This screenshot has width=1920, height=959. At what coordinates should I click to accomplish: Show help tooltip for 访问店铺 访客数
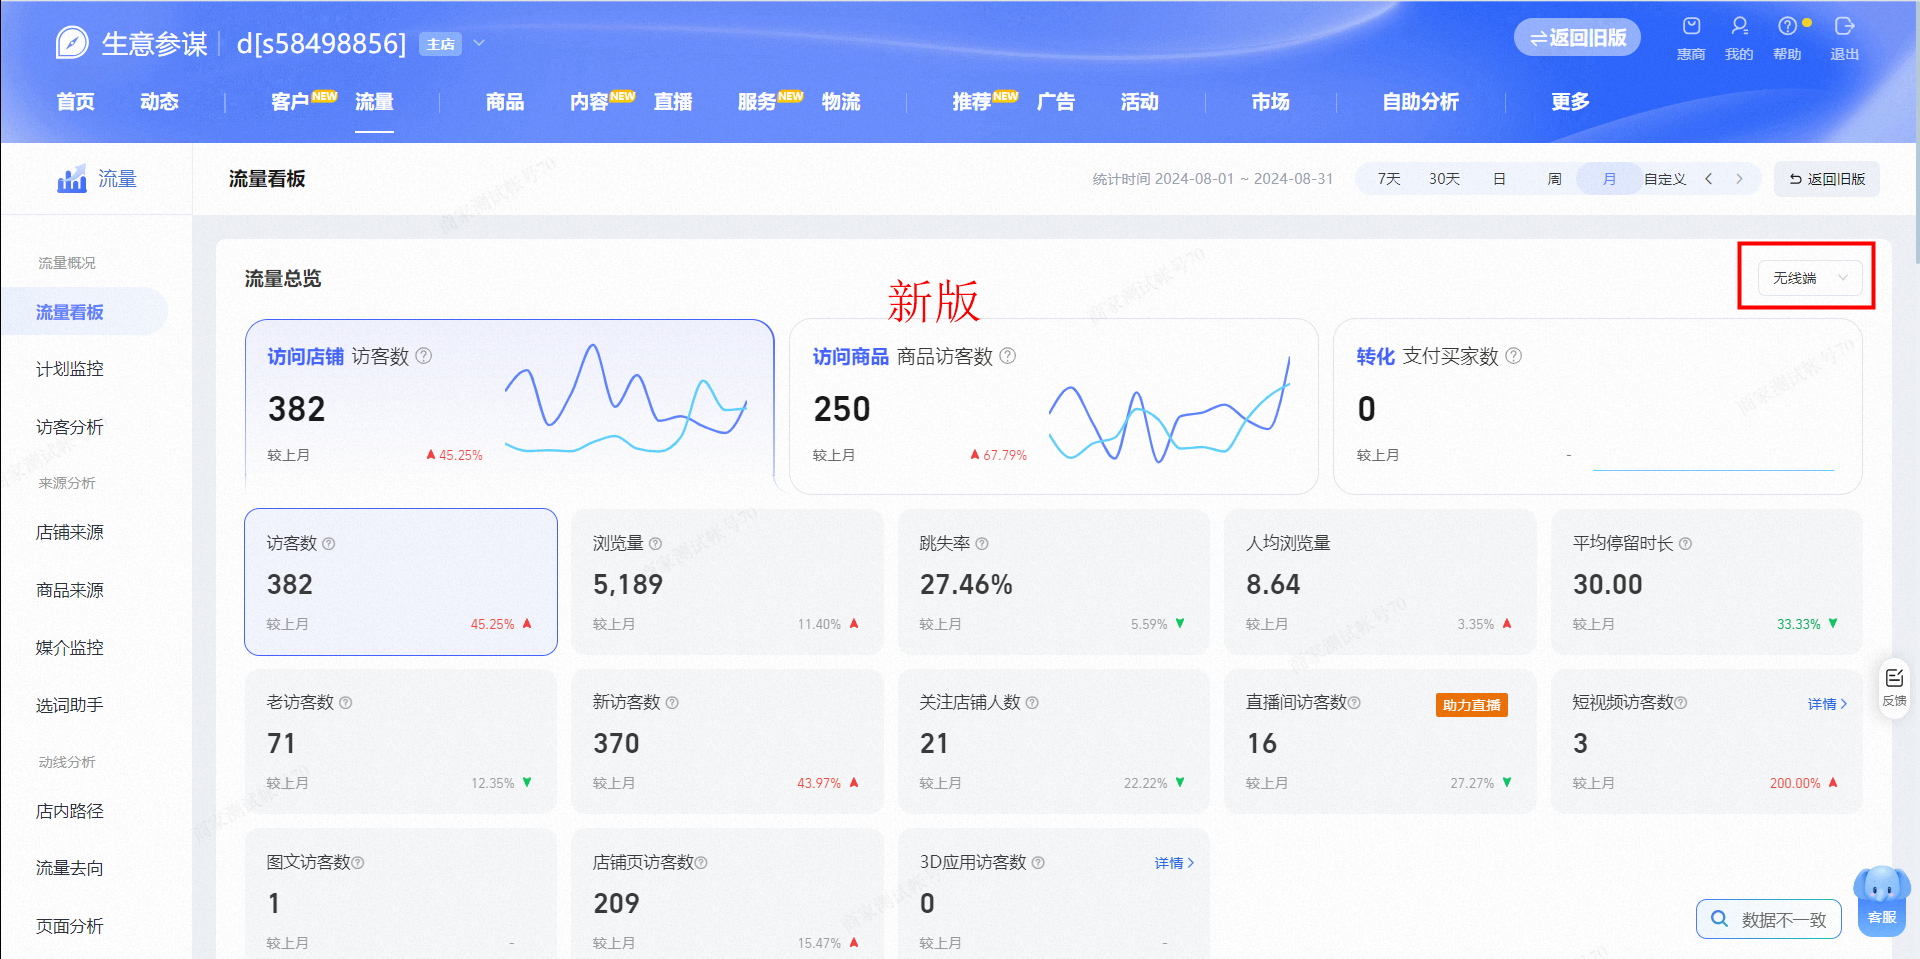pos(424,356)
